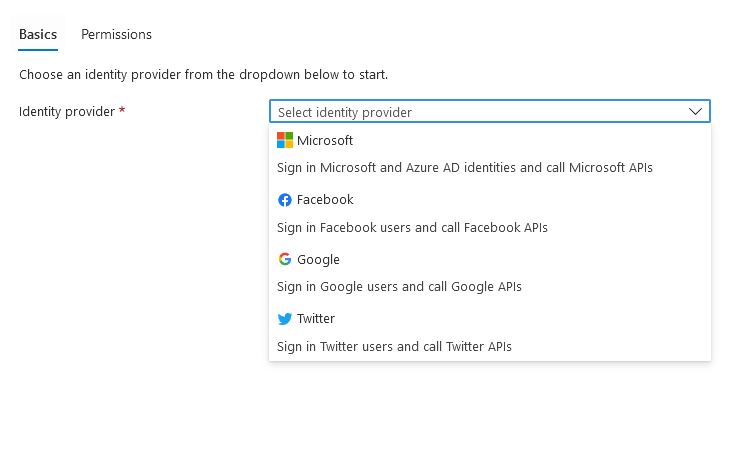Click empty area below the Twitter option

(490, 400)
